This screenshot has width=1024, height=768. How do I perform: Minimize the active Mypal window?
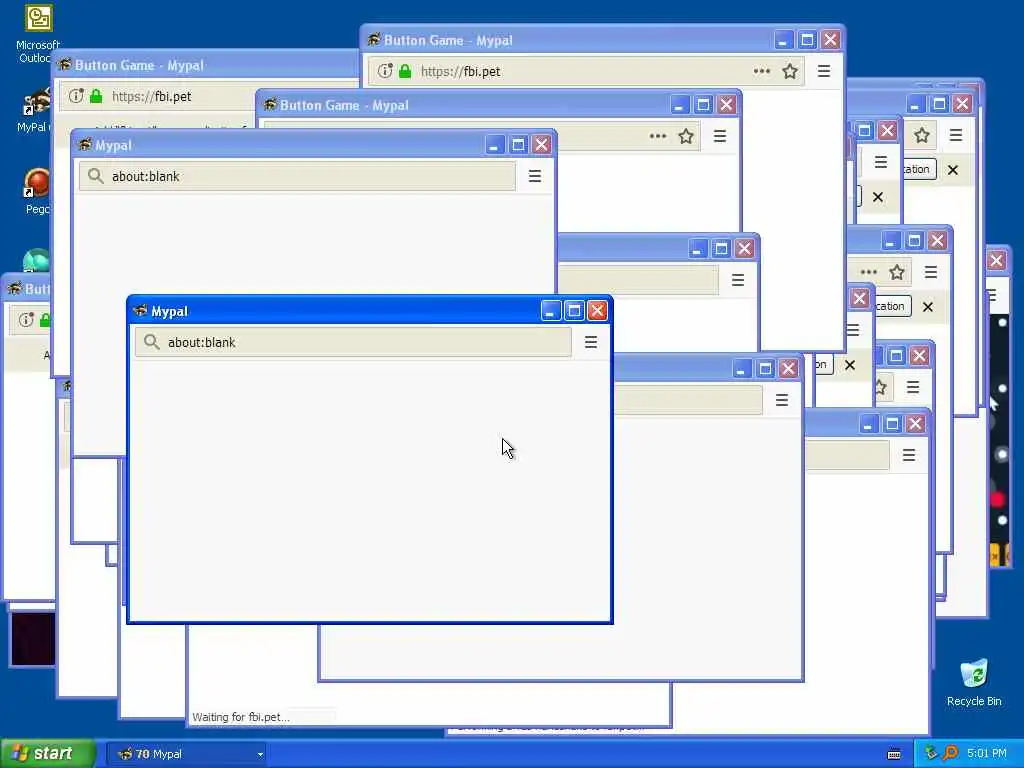pyautogui.click(x=551, y=311)
